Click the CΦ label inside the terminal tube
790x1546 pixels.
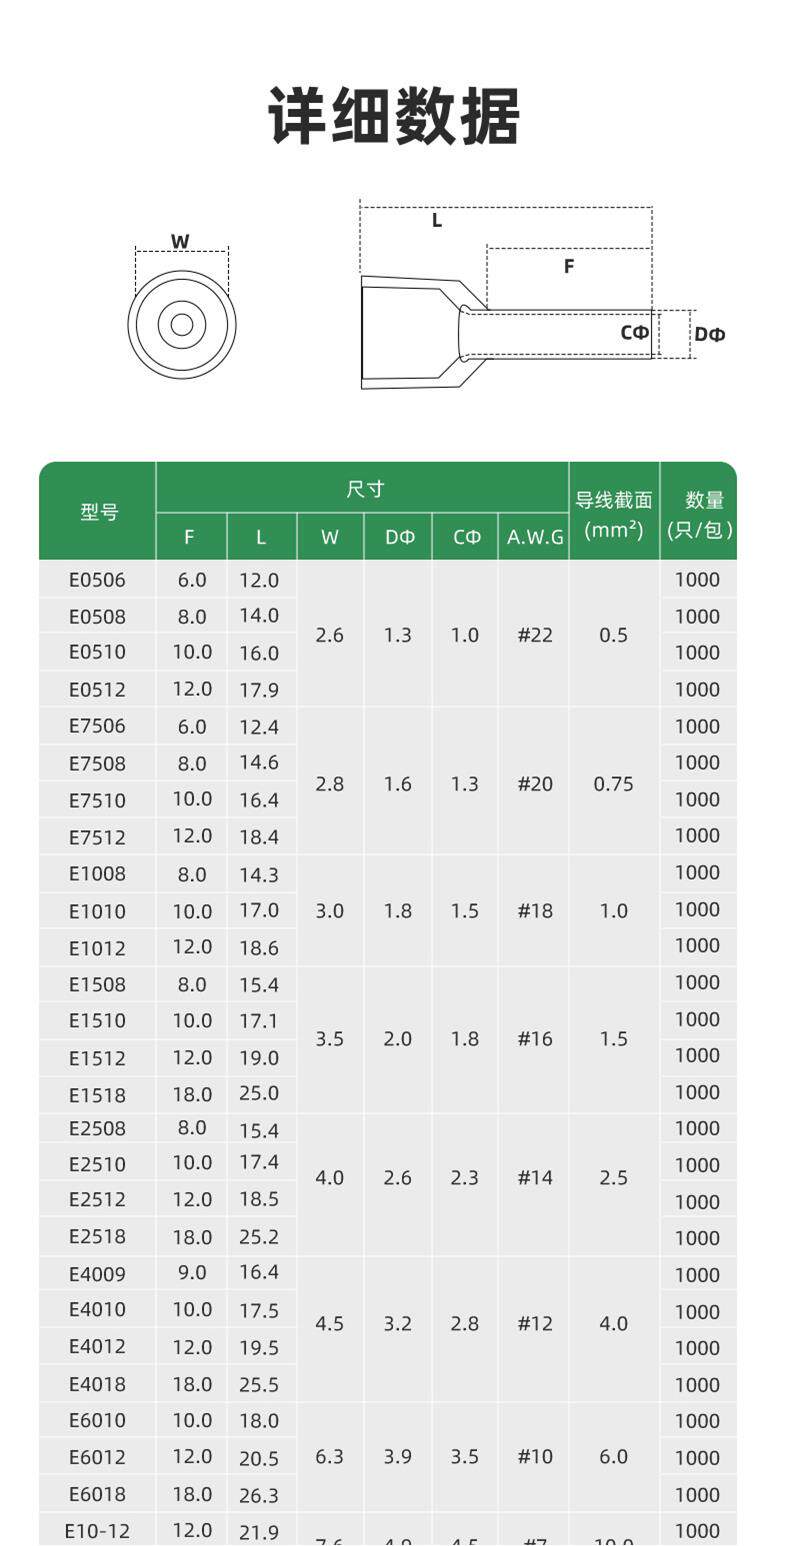click(634, 332)
